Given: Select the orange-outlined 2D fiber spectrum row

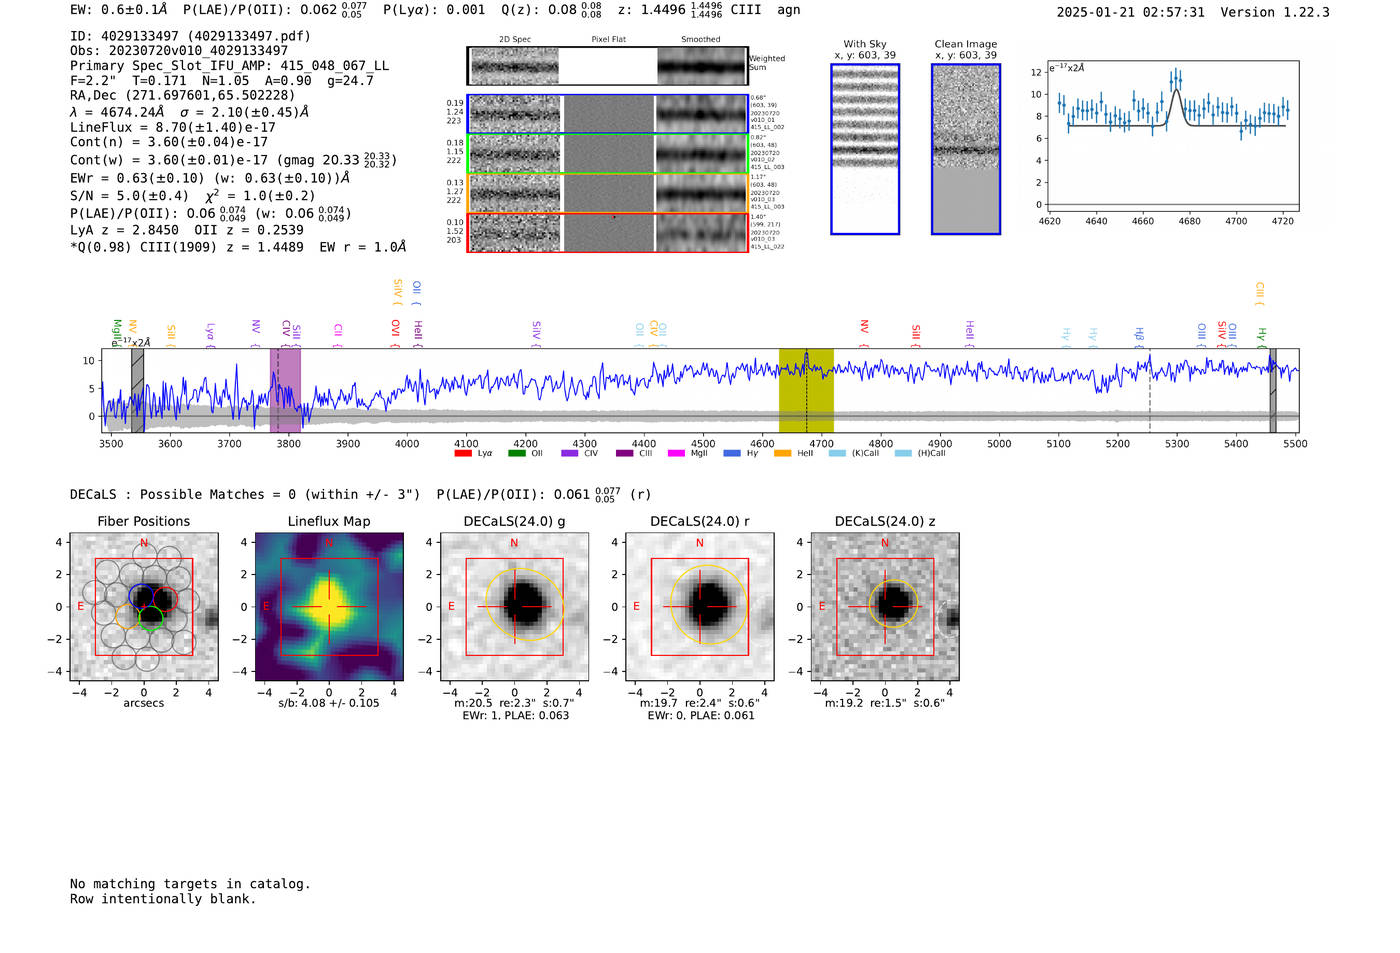Looking at the screenshot, I should pos(608,193).
